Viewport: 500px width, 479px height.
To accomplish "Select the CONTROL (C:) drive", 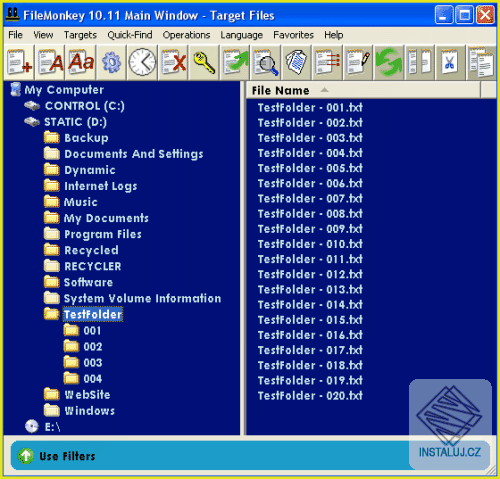I will click(x=85, y=106).
